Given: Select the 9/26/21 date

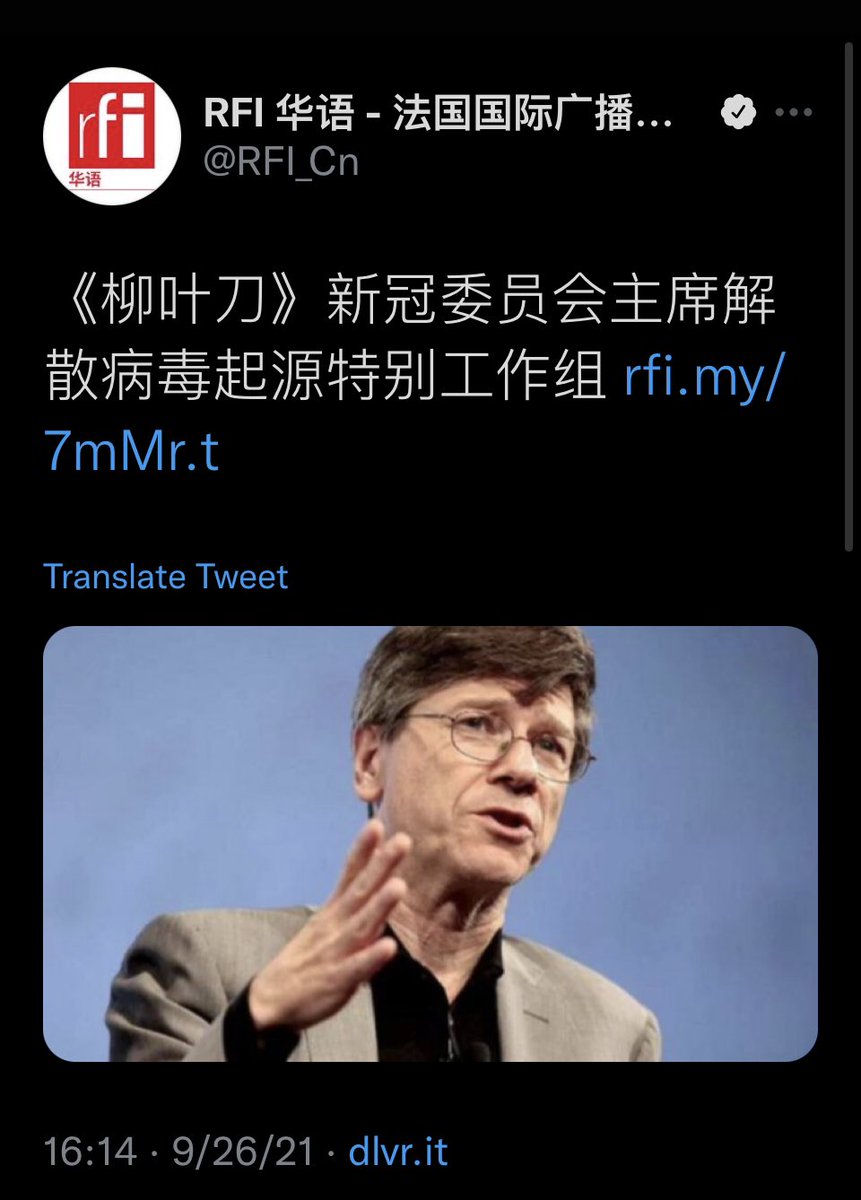Looking at the screenshot, I should tap(246, 1151).
